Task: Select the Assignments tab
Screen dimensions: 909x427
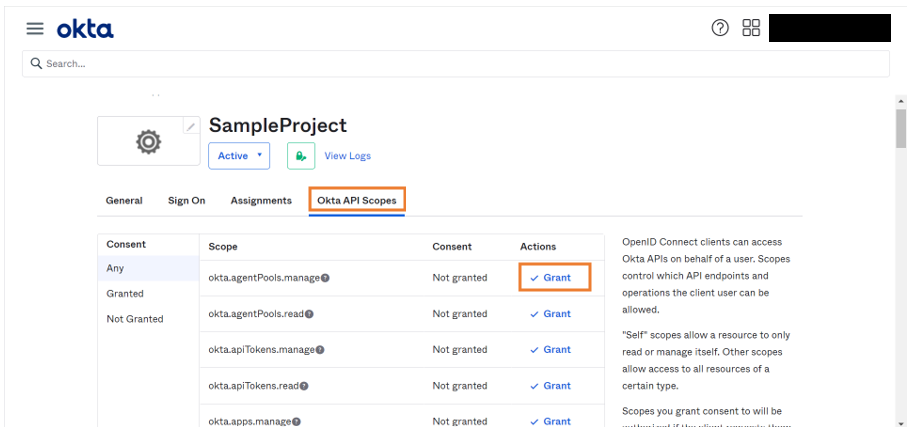Action: pyautogui.click(x=261, y=201)
